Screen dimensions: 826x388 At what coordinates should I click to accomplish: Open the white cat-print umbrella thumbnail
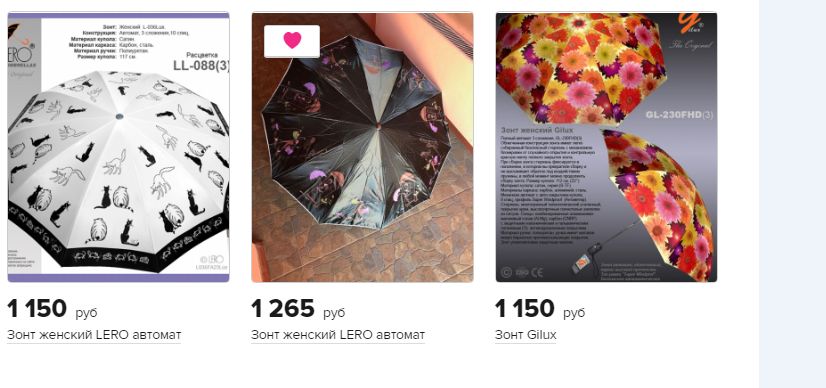click(x=118, y=147)
